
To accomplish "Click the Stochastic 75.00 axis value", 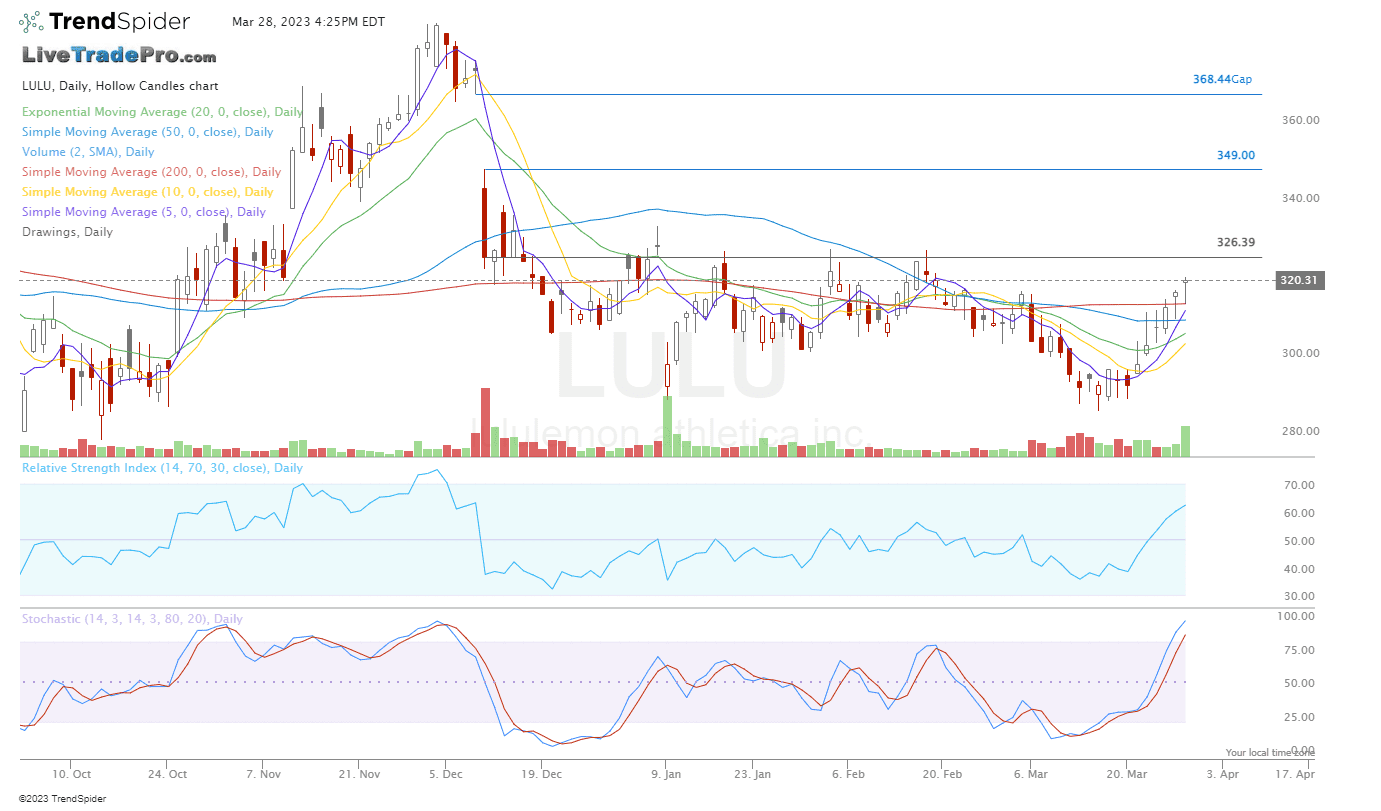I will (x=1300, y=650).
